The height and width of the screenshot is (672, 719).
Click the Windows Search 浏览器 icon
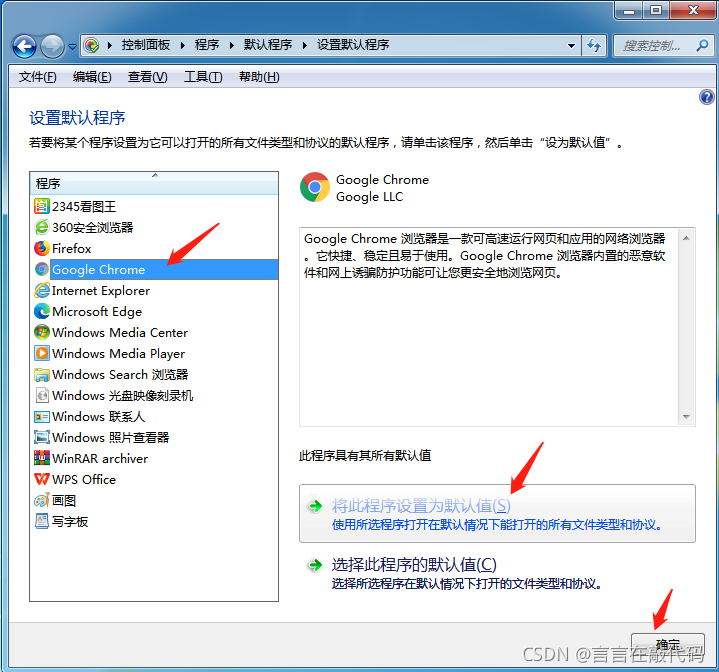(42, 375)
